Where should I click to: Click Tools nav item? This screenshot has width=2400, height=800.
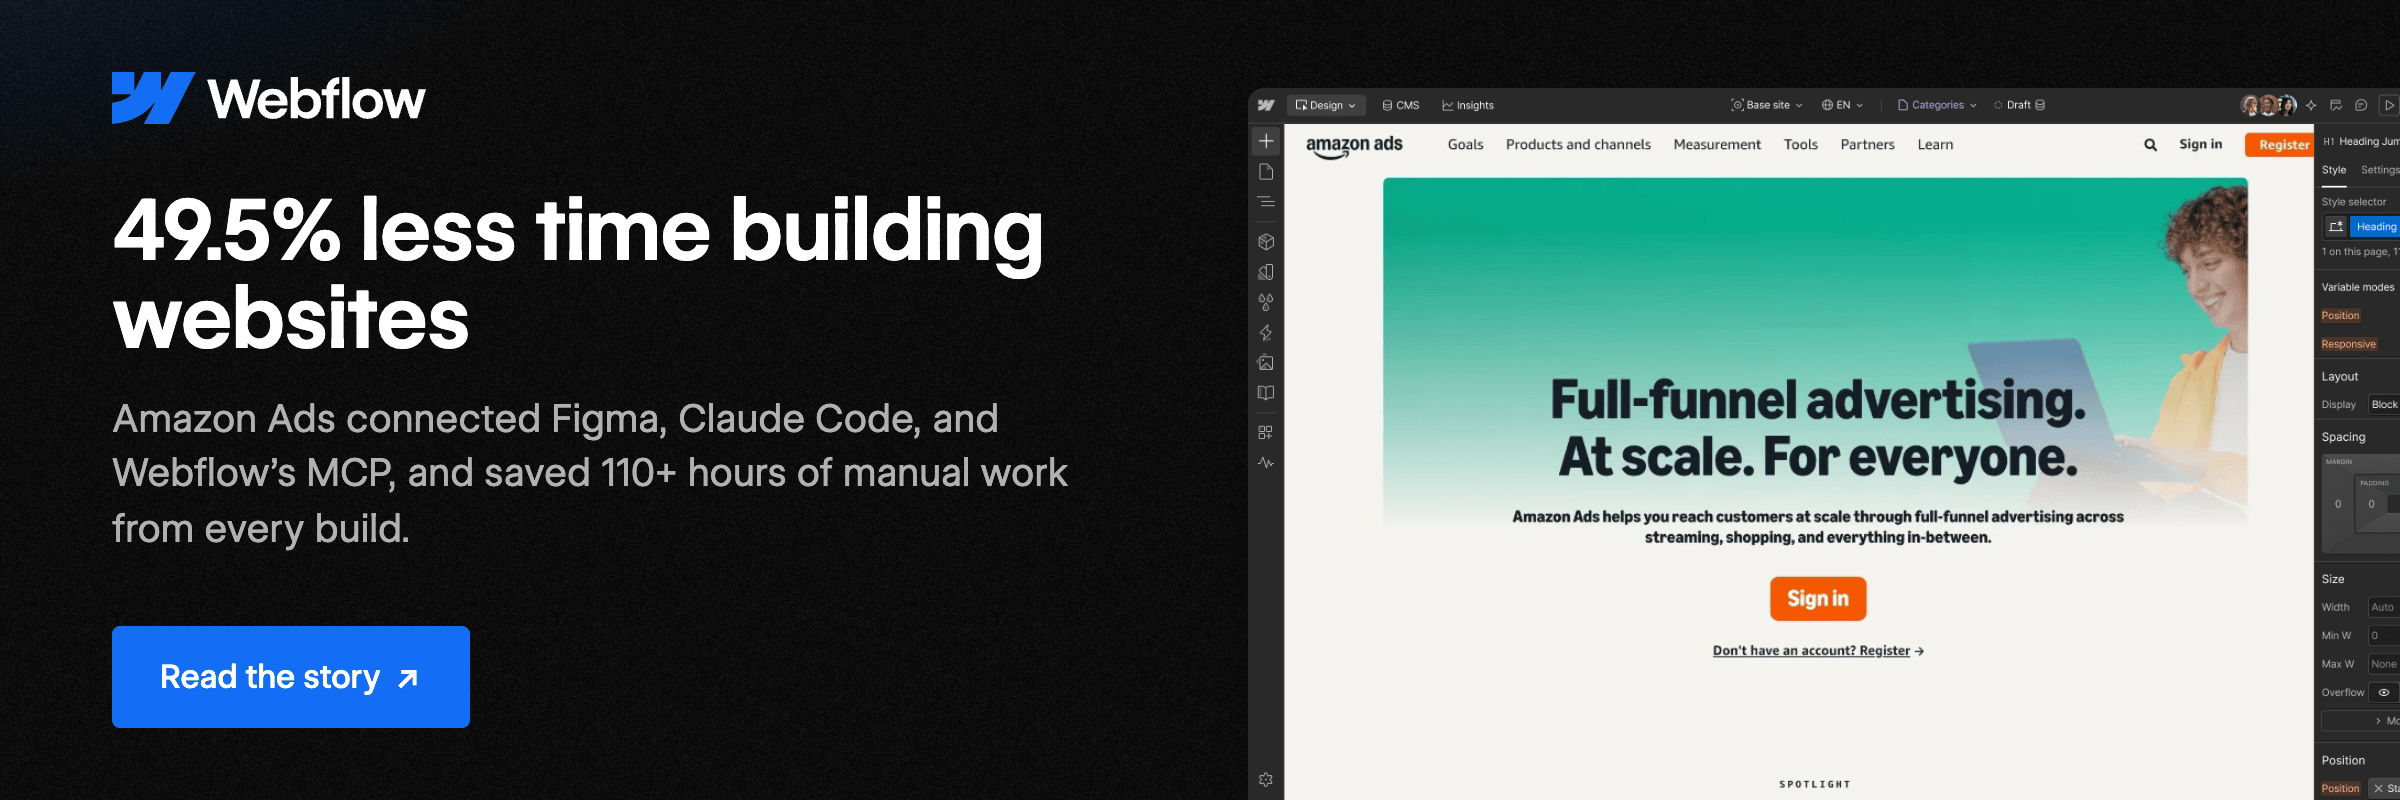(x=1801, y=145)
